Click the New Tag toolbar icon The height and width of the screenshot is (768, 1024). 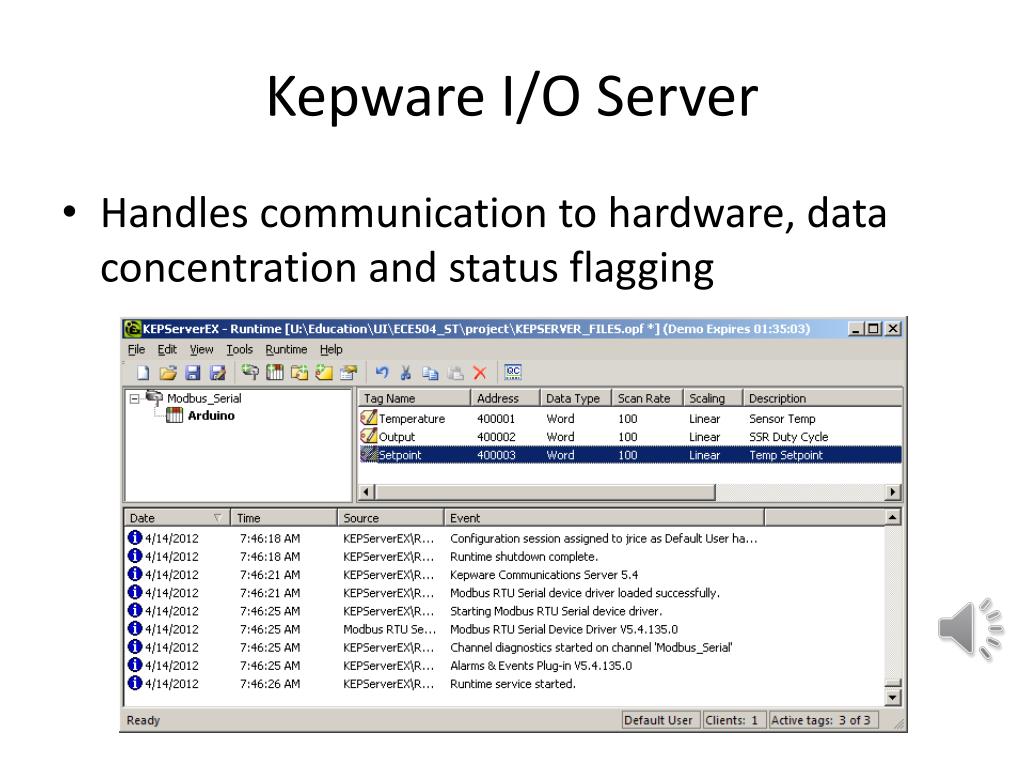tap(324, 372)
